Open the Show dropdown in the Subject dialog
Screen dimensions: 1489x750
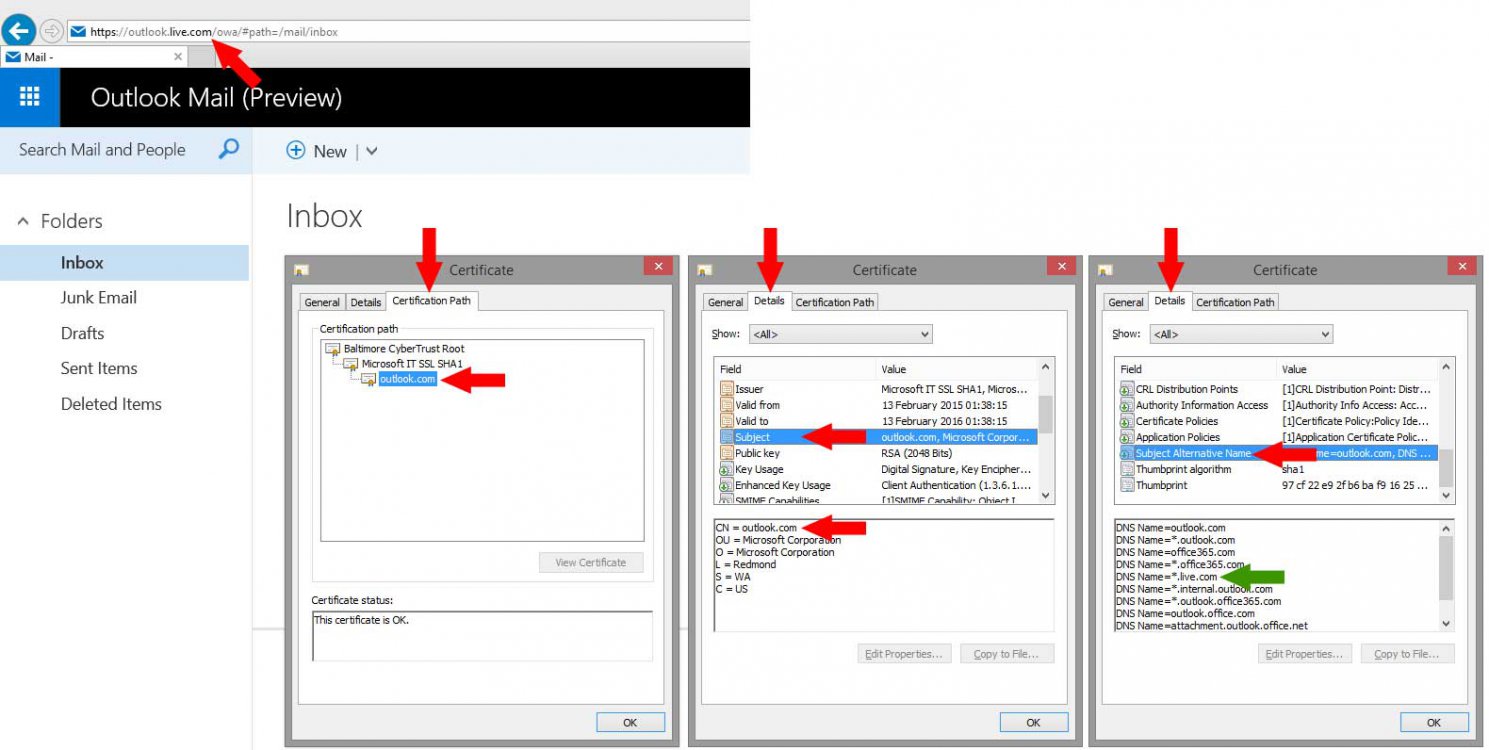click(x=840, y=334)
